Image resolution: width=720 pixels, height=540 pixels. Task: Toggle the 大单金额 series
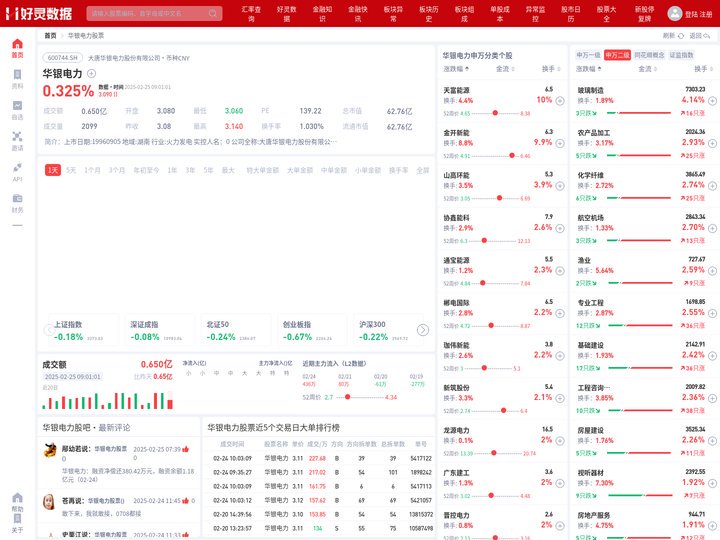click(300, 170)
